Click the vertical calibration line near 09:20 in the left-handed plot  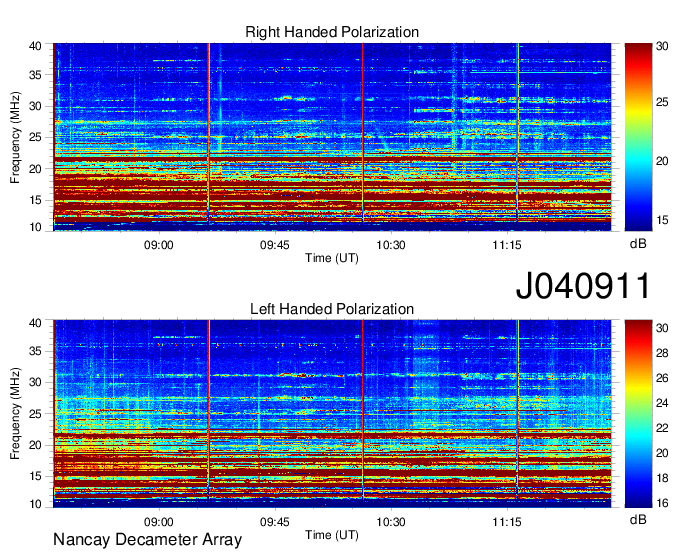pos(209,410)
